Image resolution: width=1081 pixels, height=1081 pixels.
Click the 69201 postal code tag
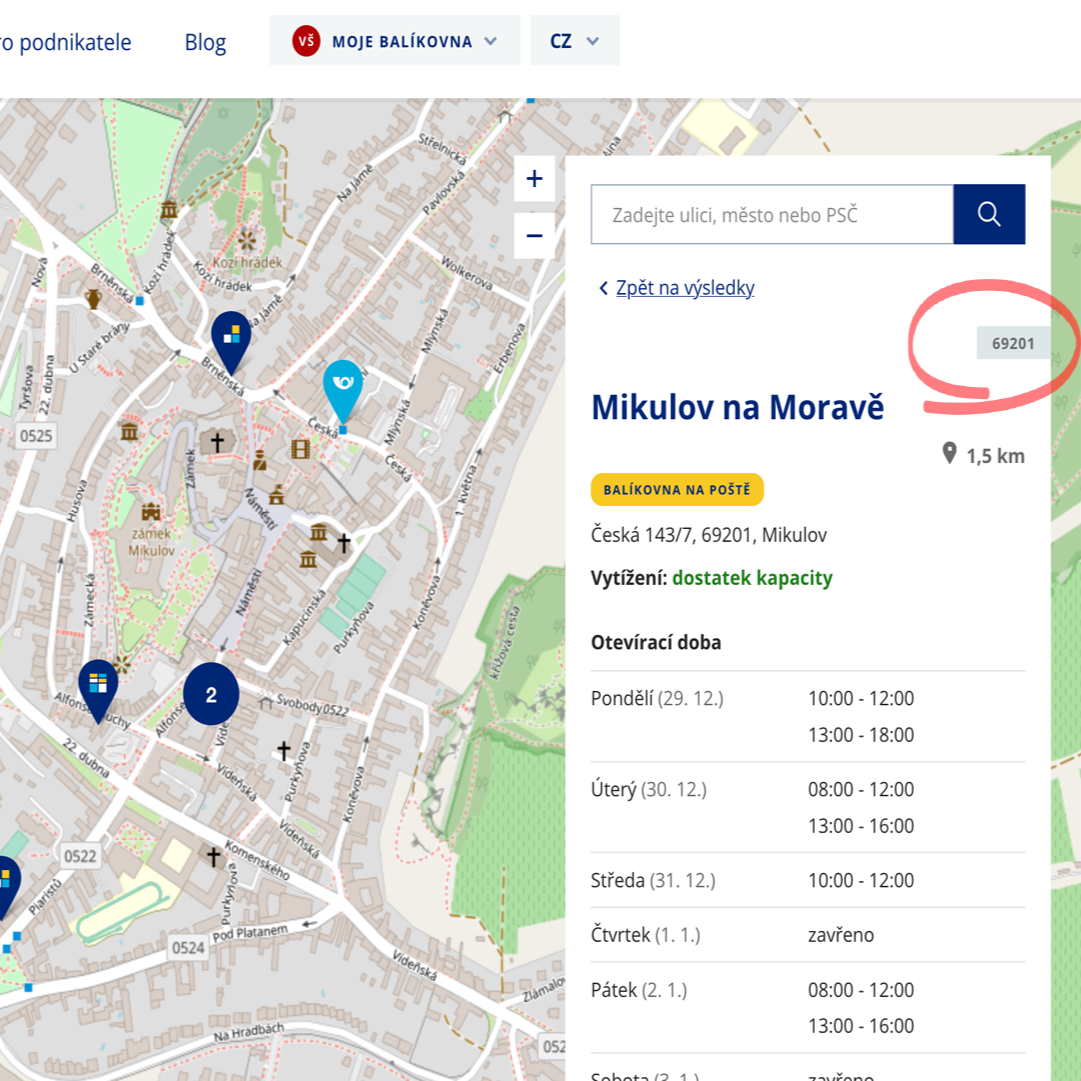click(x=1013, y=343)
